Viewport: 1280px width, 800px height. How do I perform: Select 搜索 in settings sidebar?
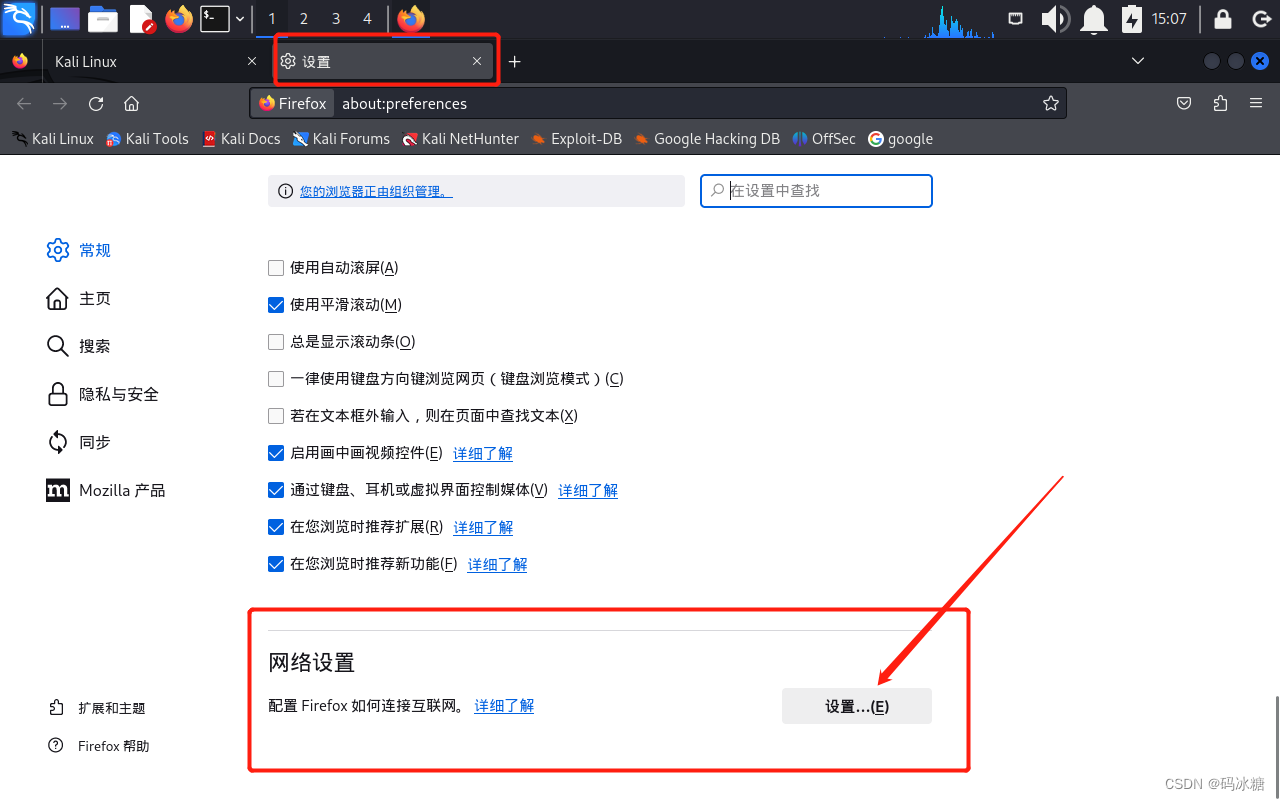click(79, 346)
